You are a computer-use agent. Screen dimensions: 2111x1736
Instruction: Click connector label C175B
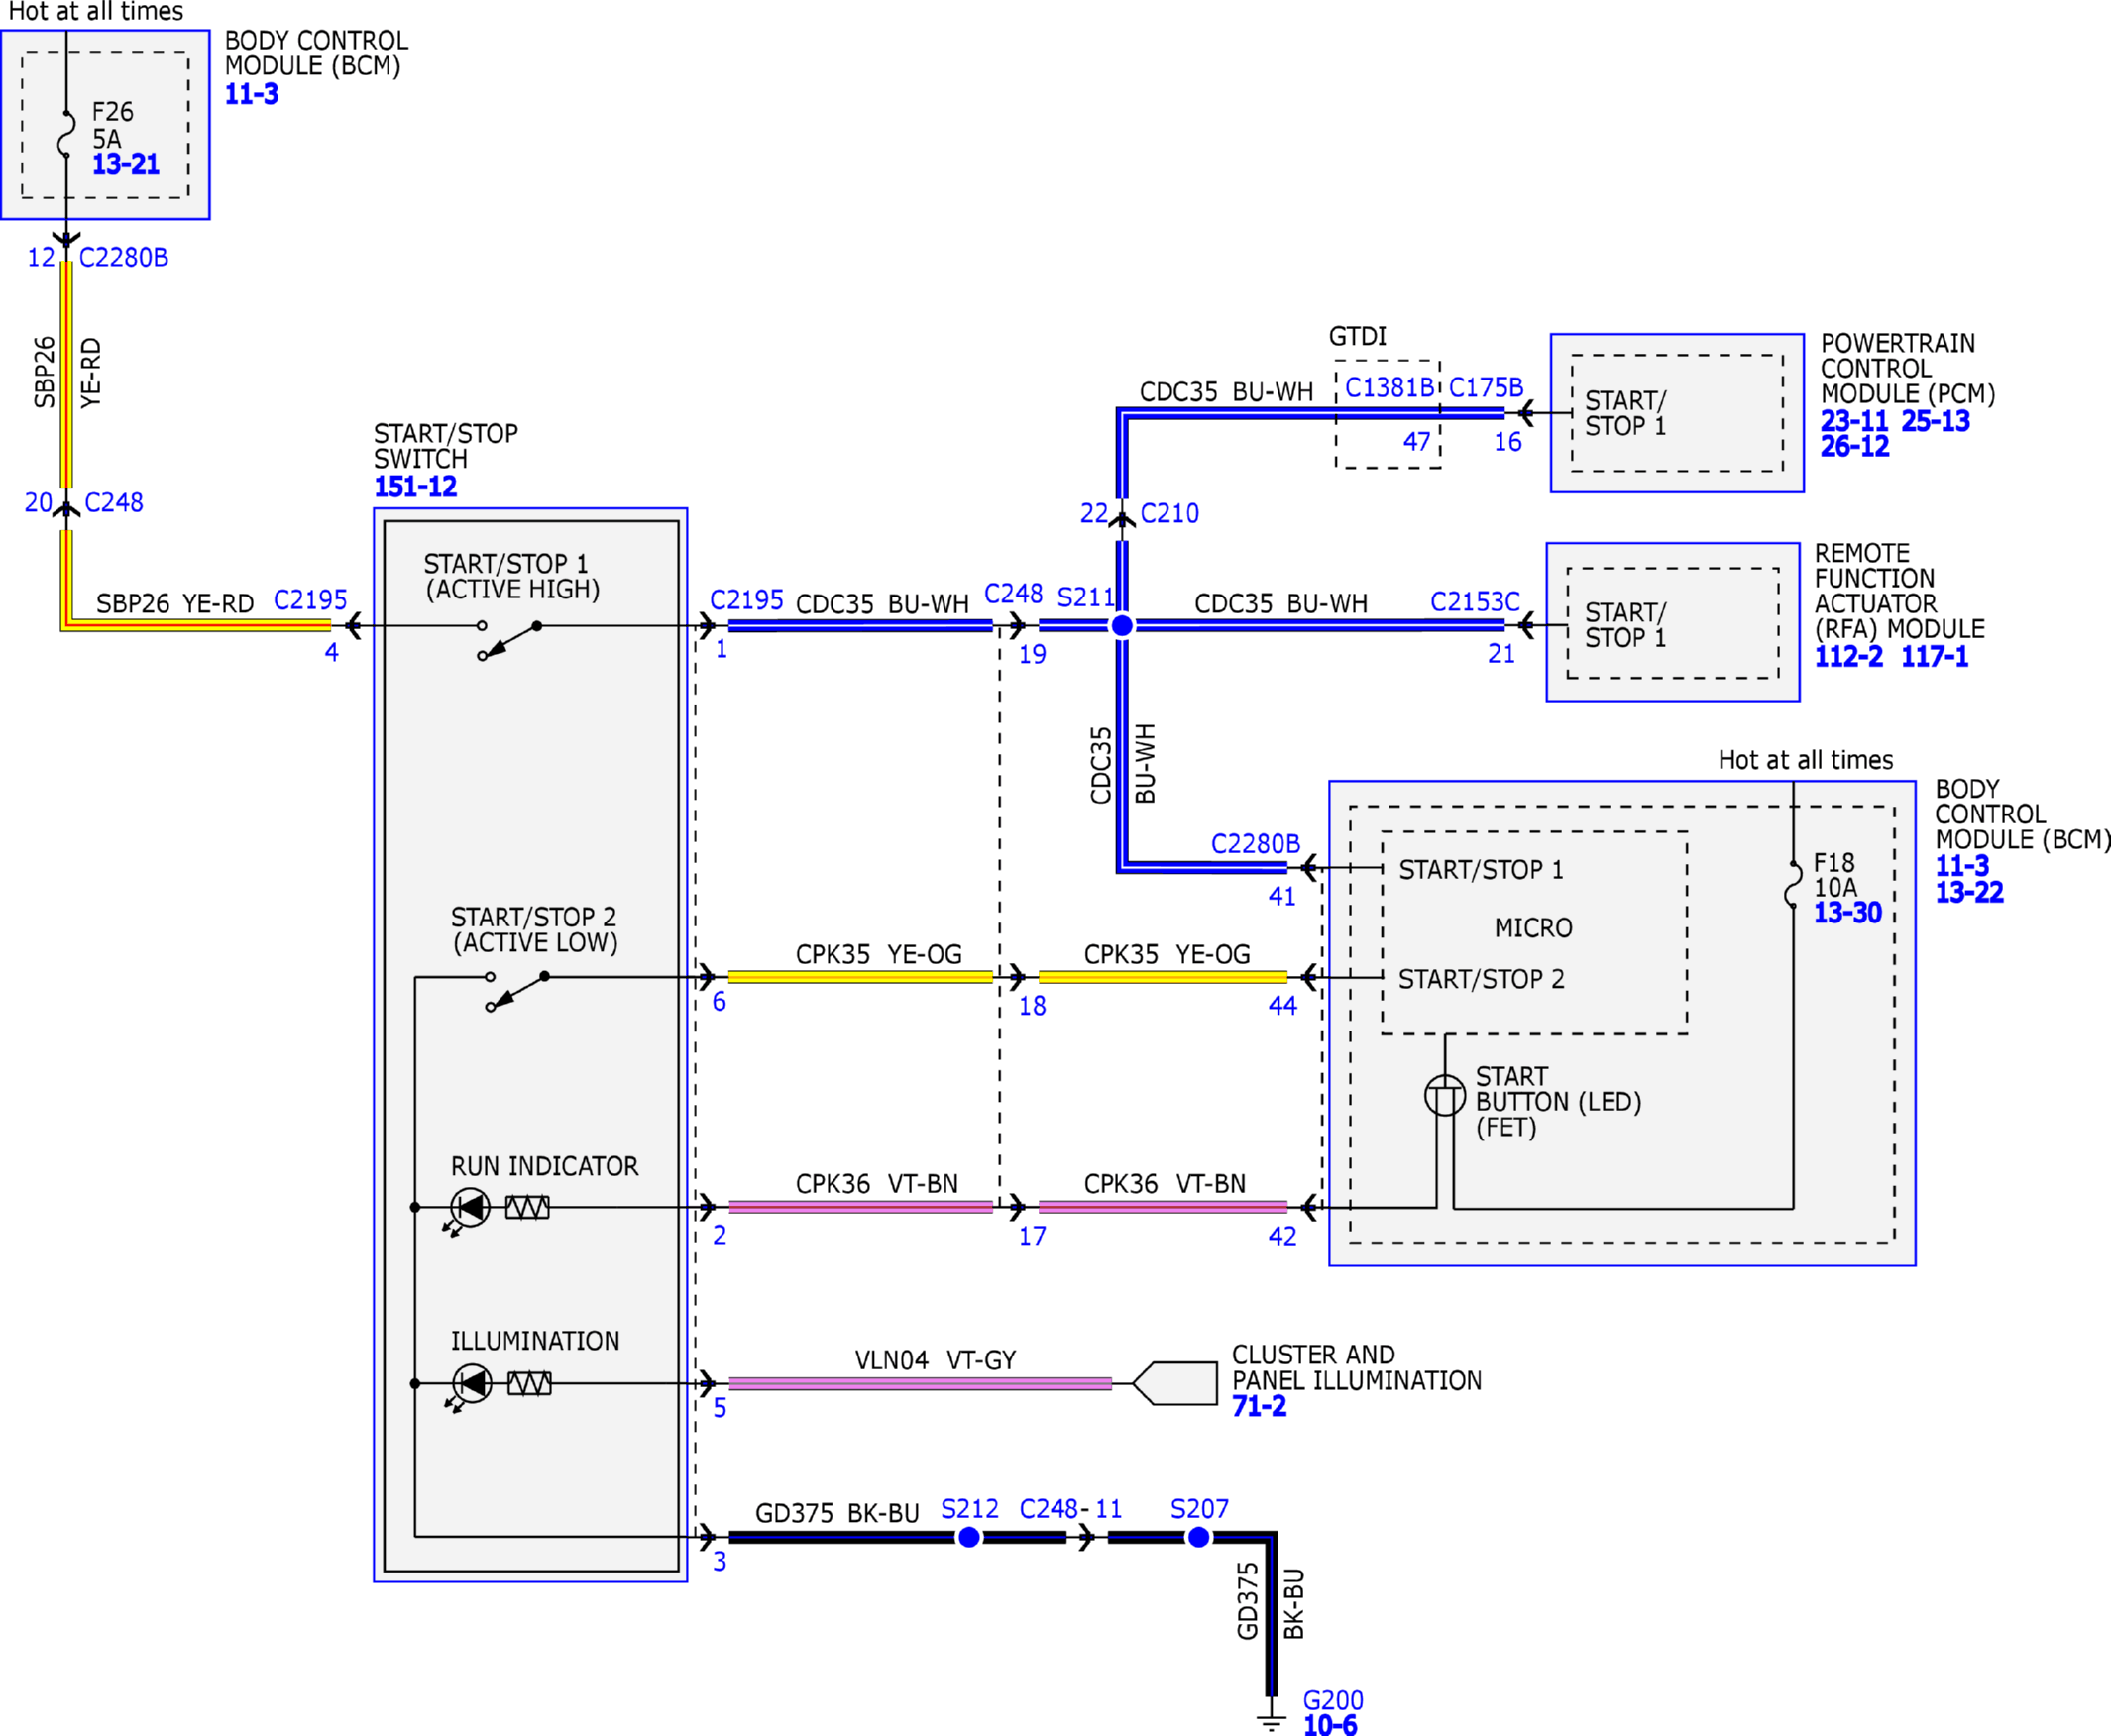1486,387
